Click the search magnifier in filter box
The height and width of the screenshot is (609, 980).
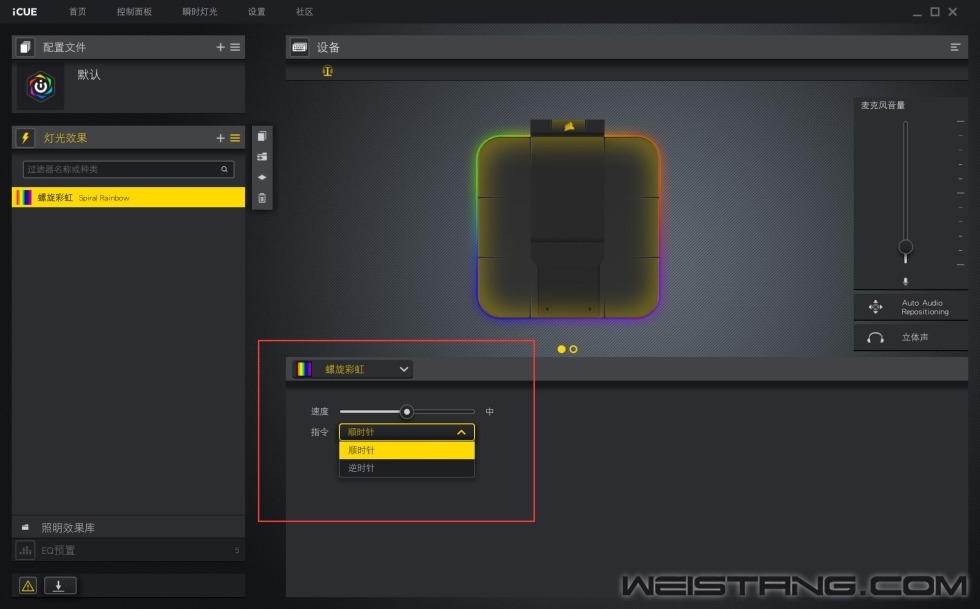pyautogui.click(x=224, y=169)
